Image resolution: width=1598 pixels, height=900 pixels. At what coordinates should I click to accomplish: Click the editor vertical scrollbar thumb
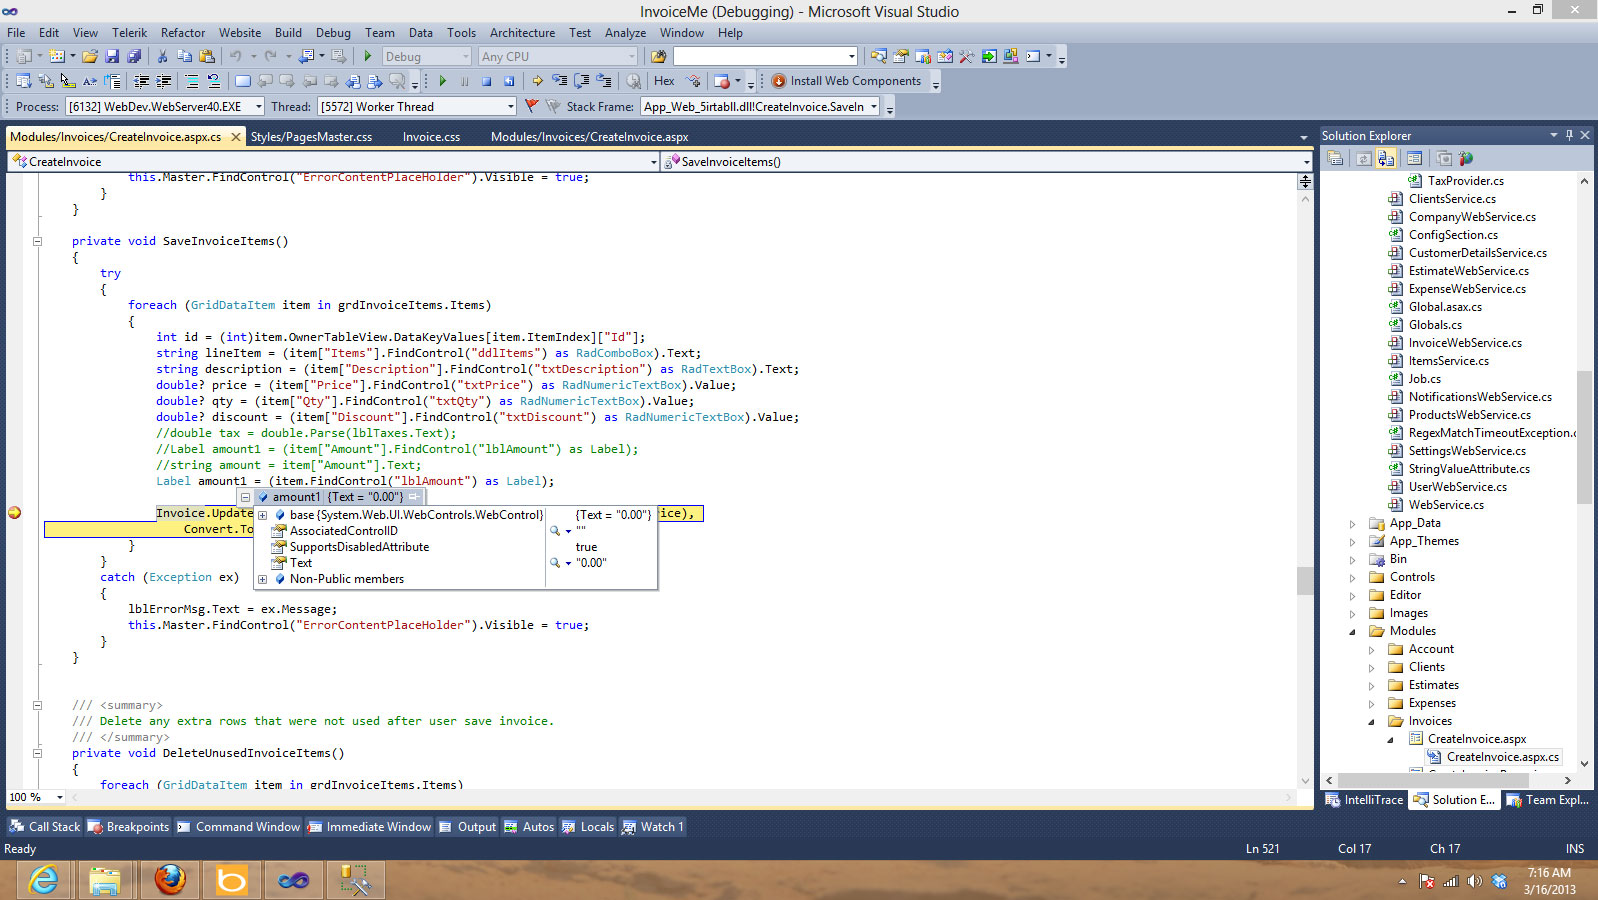click(x=1305, y=580)
